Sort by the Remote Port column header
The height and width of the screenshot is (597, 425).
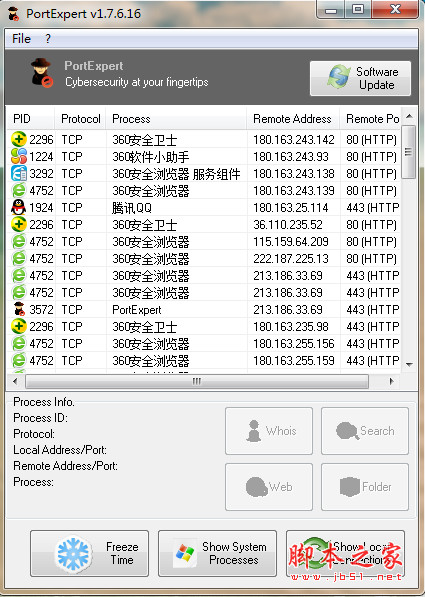370,119
